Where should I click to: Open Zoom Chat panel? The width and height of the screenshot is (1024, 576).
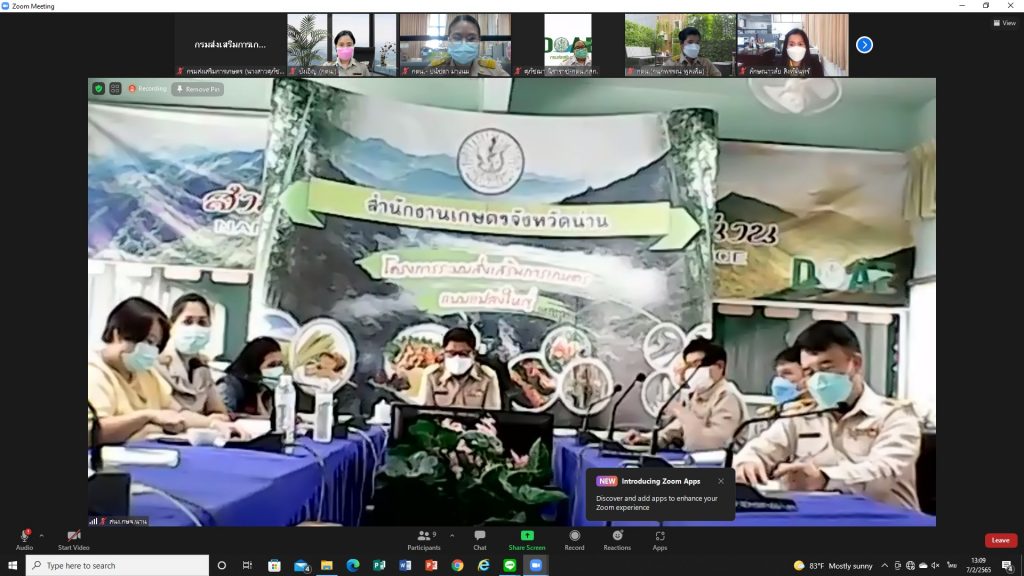tap(479, 539)
